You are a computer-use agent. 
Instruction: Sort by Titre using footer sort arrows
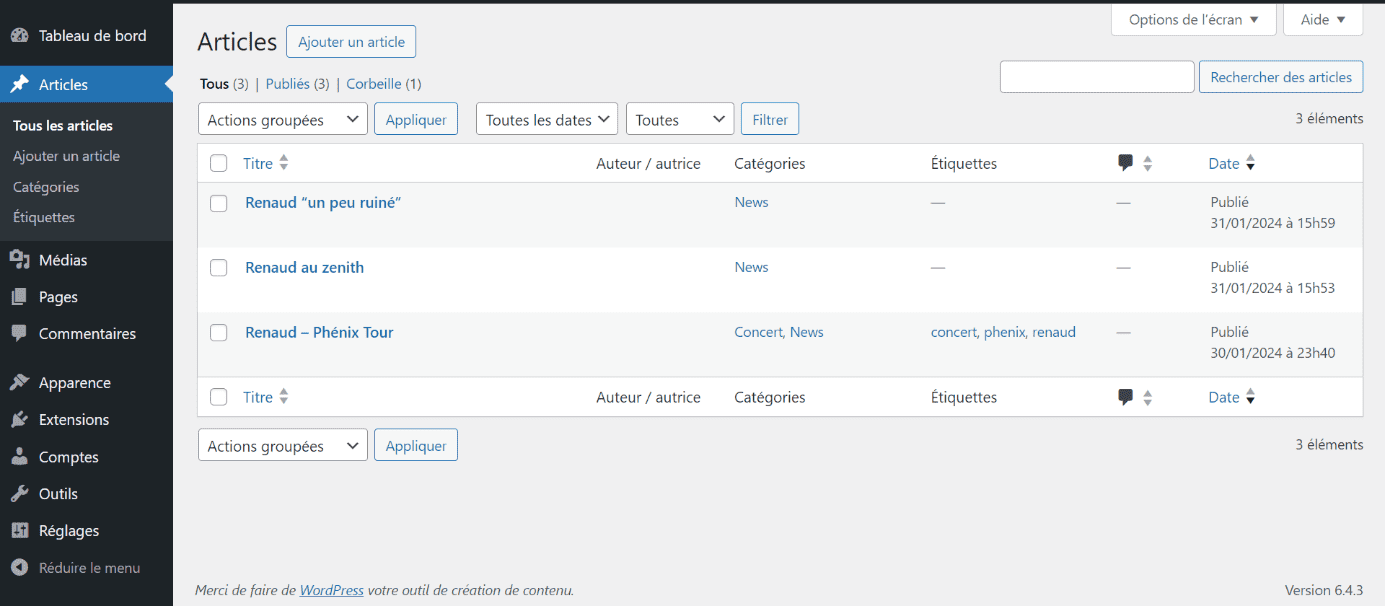pos(284,397)
